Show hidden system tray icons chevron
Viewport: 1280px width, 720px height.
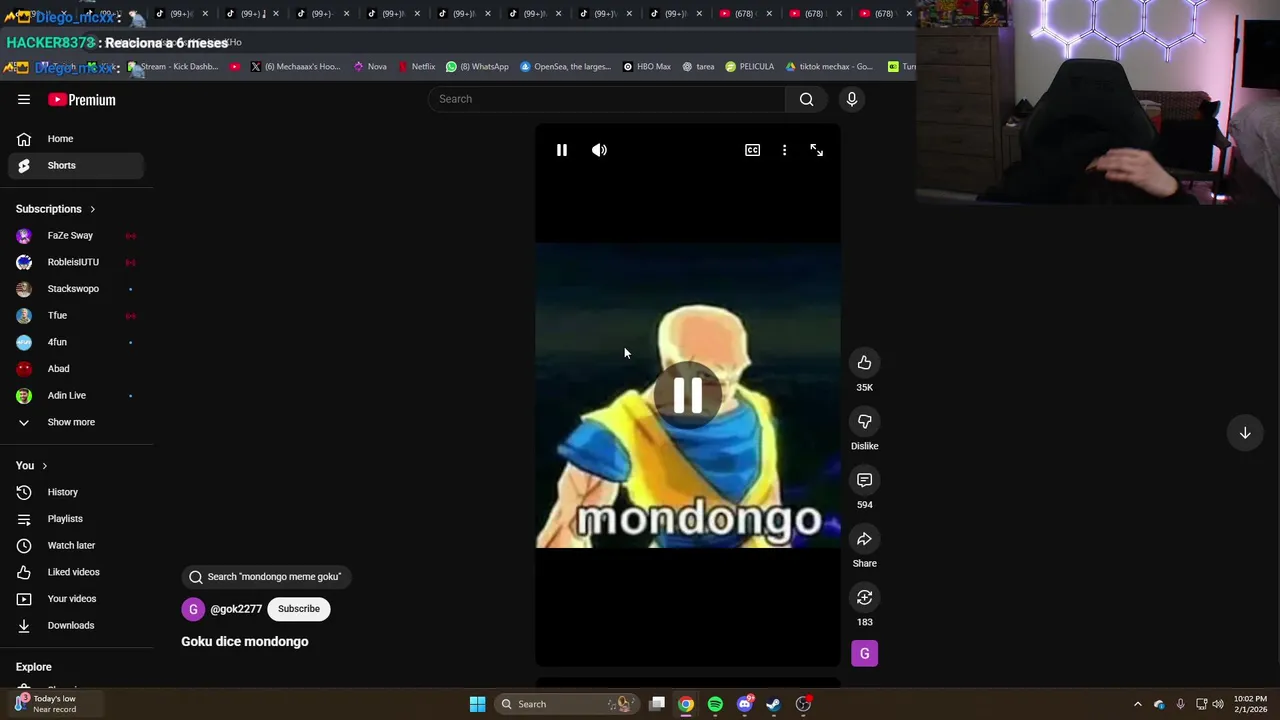(1138, 704)
